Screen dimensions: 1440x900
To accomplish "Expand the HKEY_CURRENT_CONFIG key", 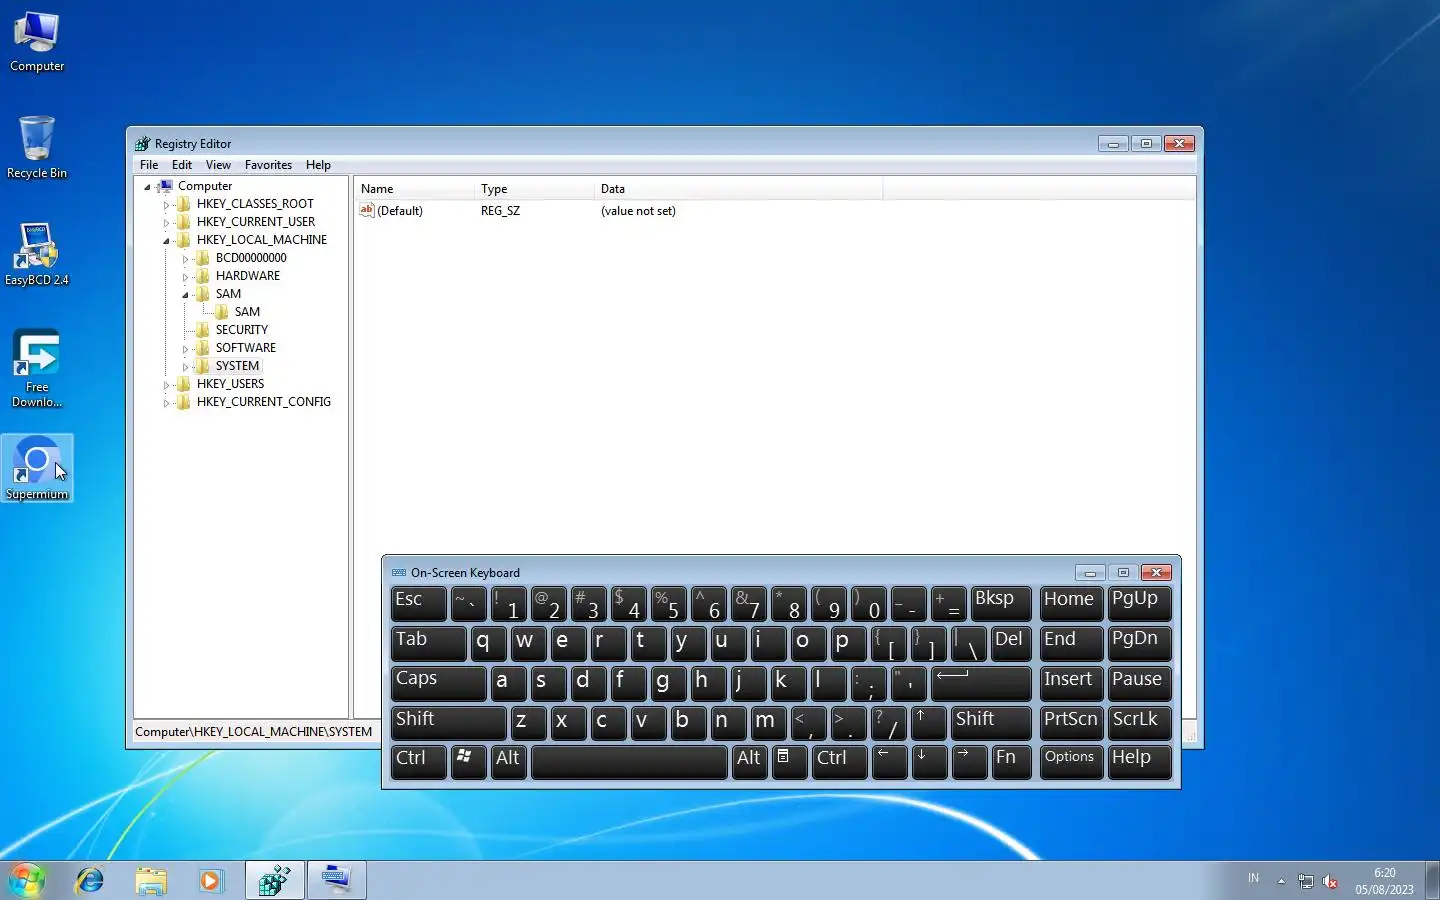I will 166,403.
